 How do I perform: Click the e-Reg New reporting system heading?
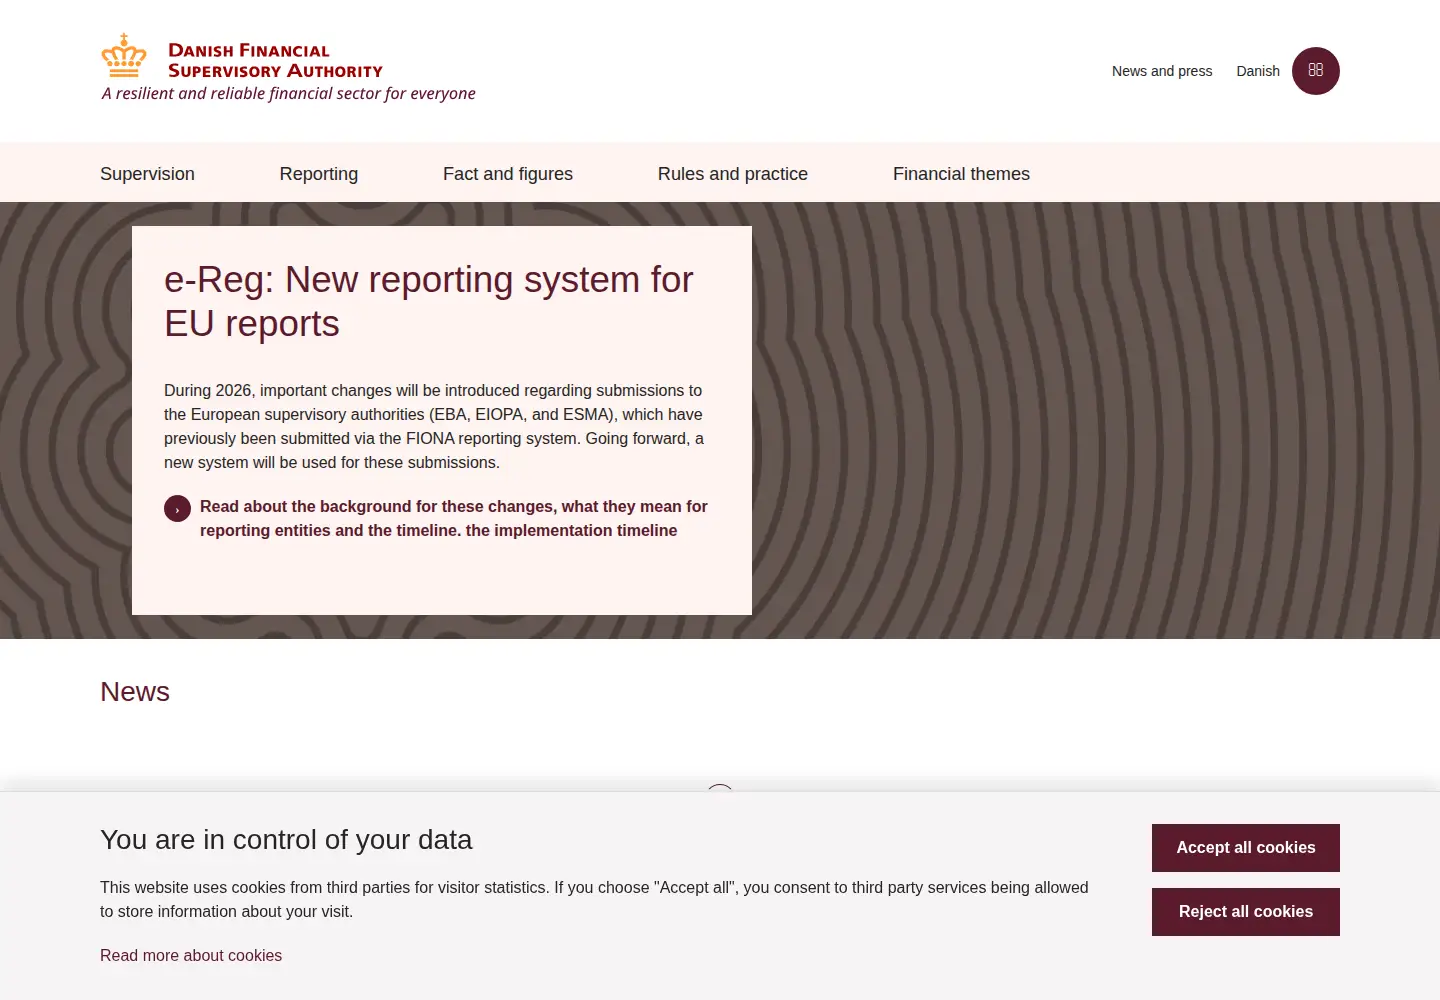click(429, 302)
